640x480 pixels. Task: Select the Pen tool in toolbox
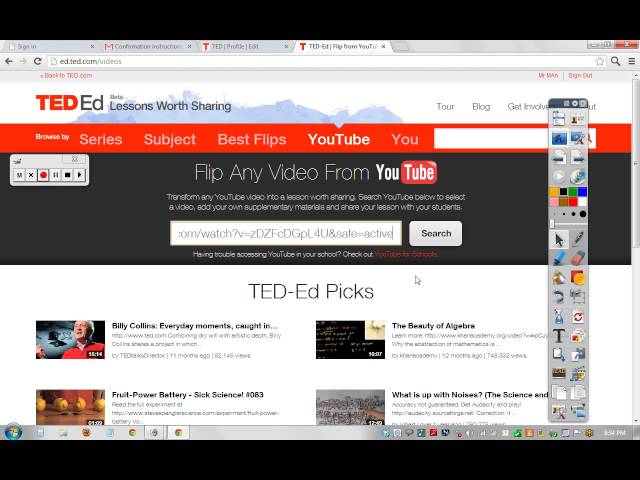577,239
